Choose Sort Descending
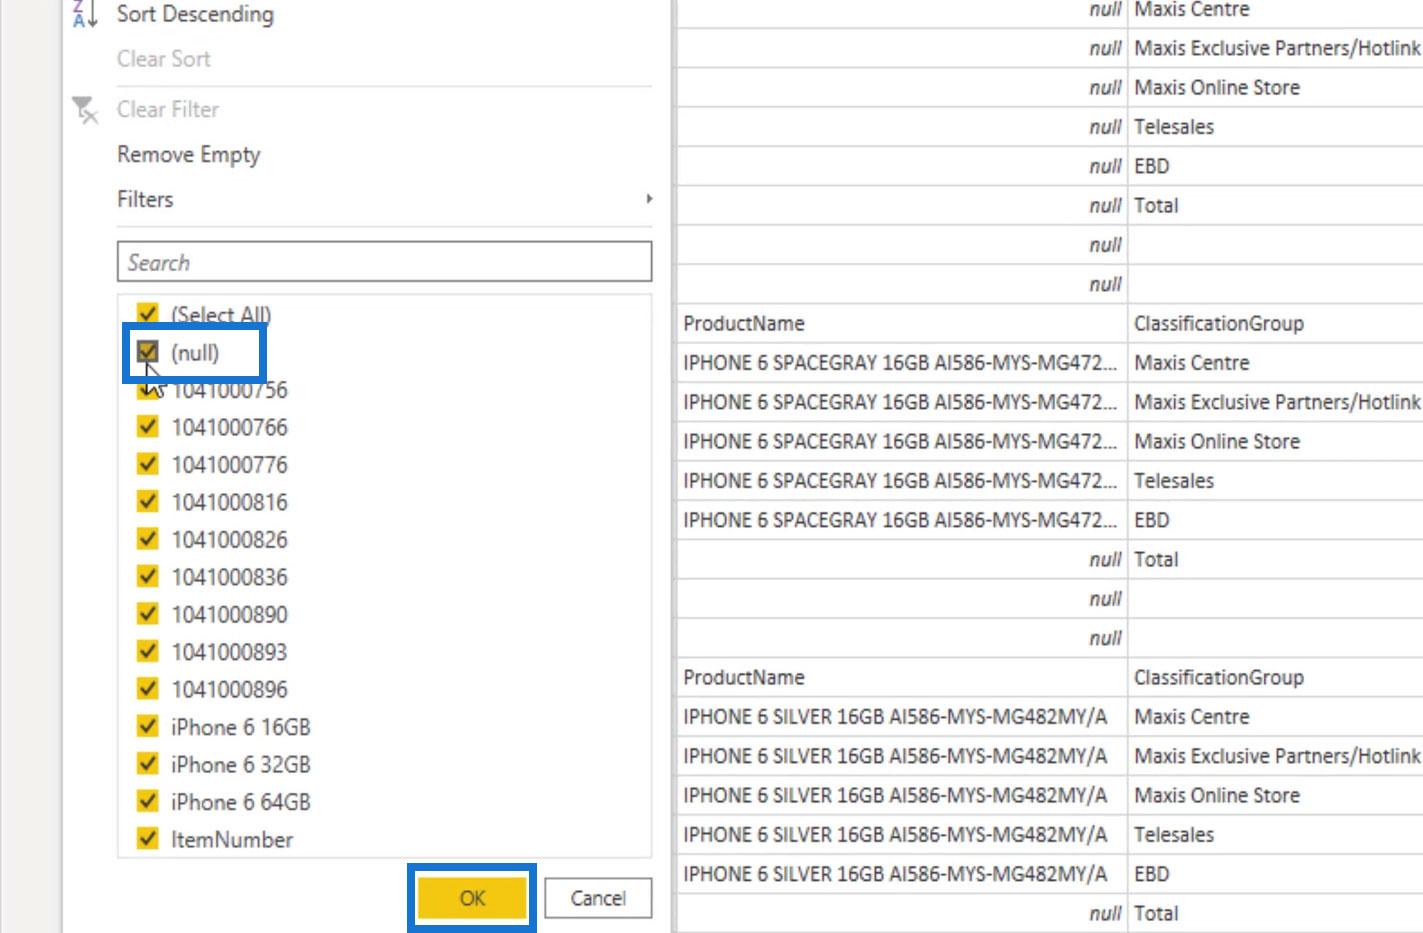 click(x=195, y=14)
